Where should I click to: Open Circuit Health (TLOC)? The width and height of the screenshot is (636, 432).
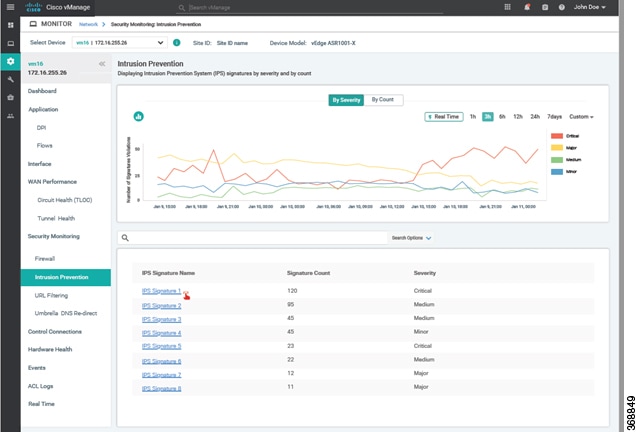[64, 200]
